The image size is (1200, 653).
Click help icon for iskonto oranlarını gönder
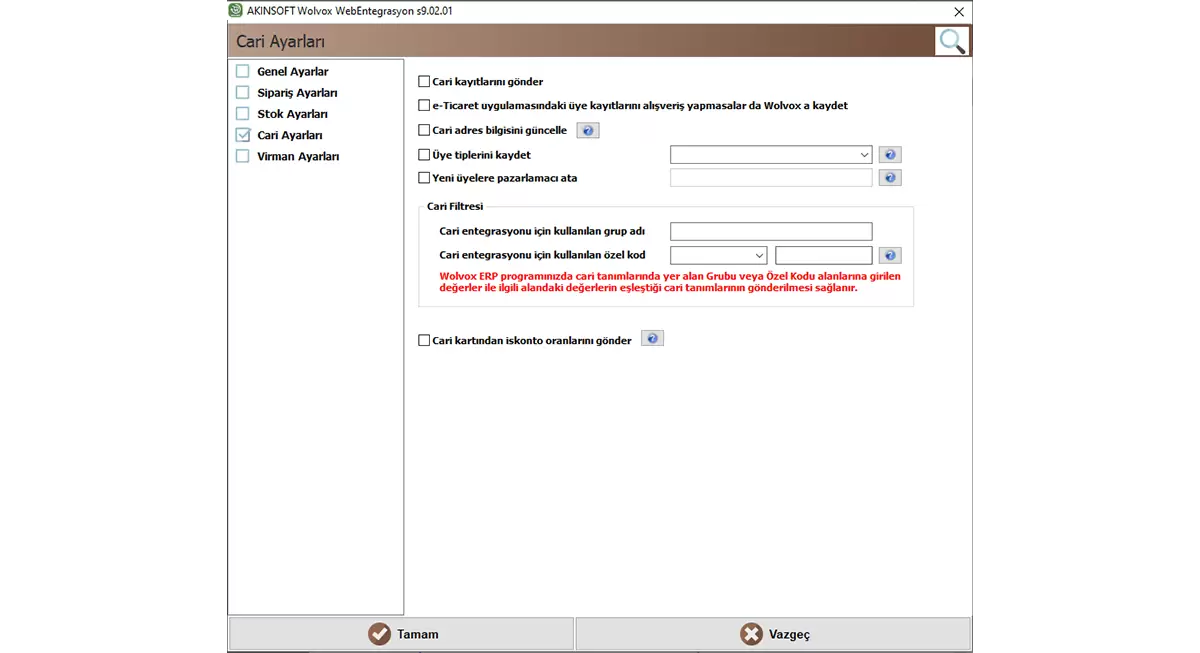(x=652, y=339)
